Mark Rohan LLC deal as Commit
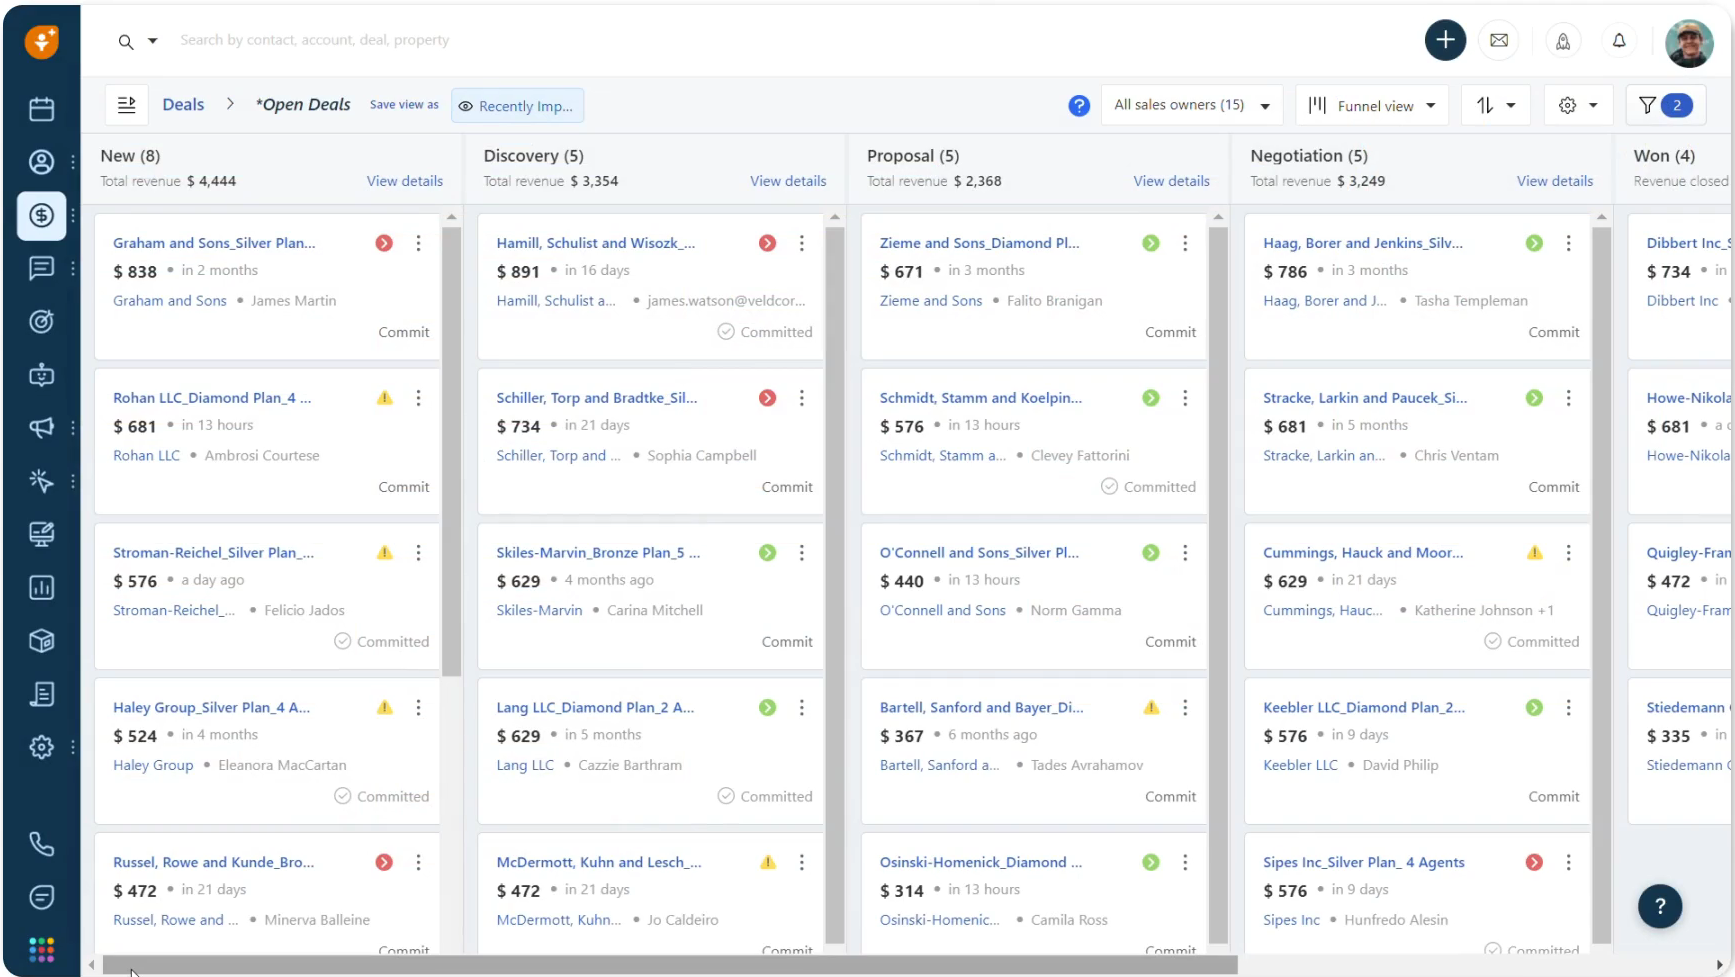The width and height of the screenshot is (1735, 977). coord(404,487)
